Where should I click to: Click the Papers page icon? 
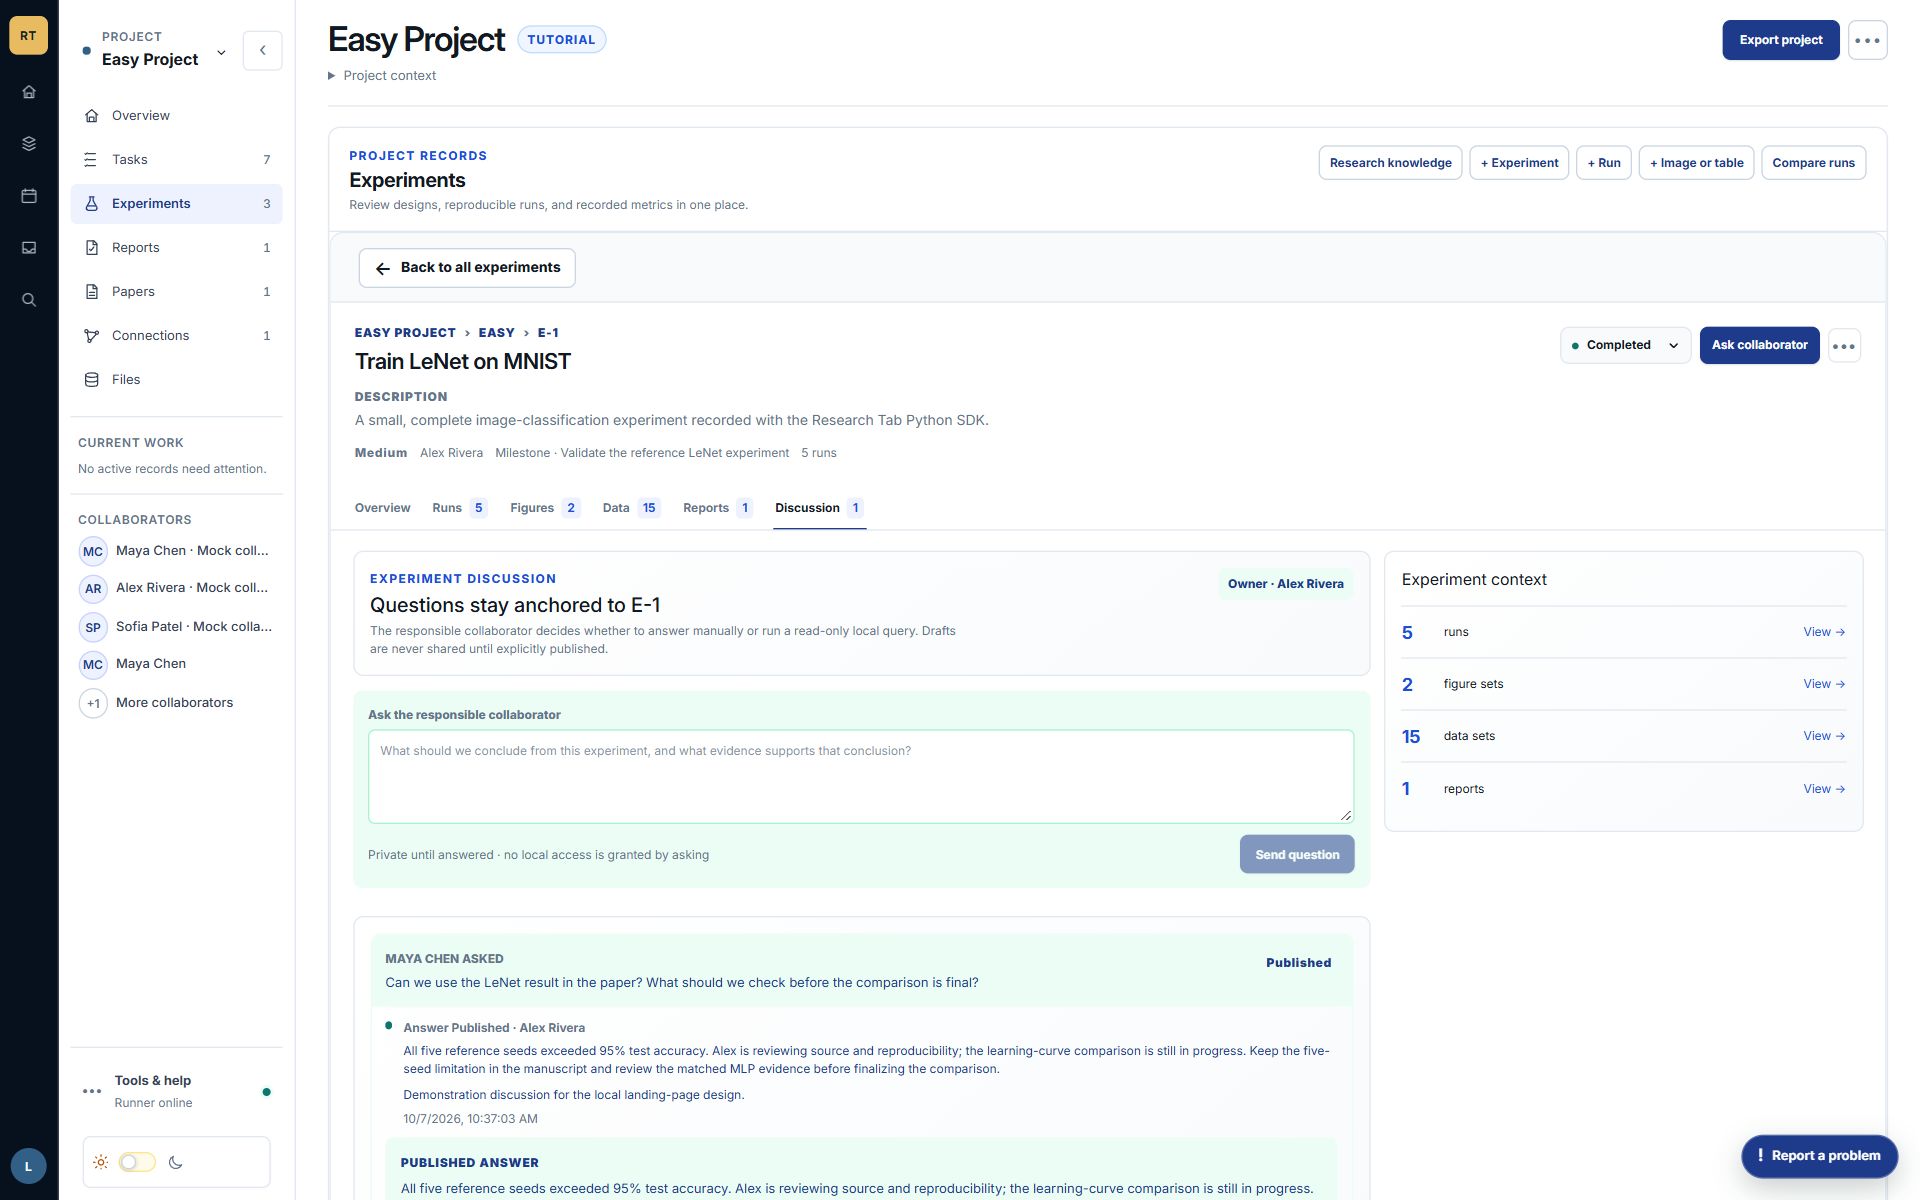(x=92, y=292)
